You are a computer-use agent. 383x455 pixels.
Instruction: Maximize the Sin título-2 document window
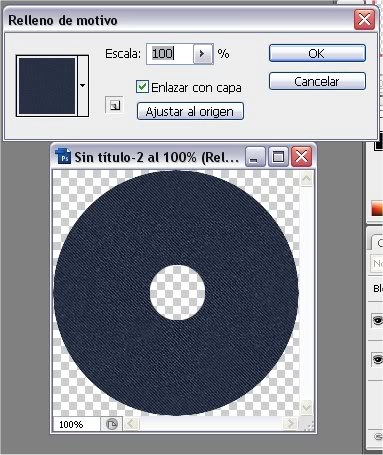pos(278,156)
